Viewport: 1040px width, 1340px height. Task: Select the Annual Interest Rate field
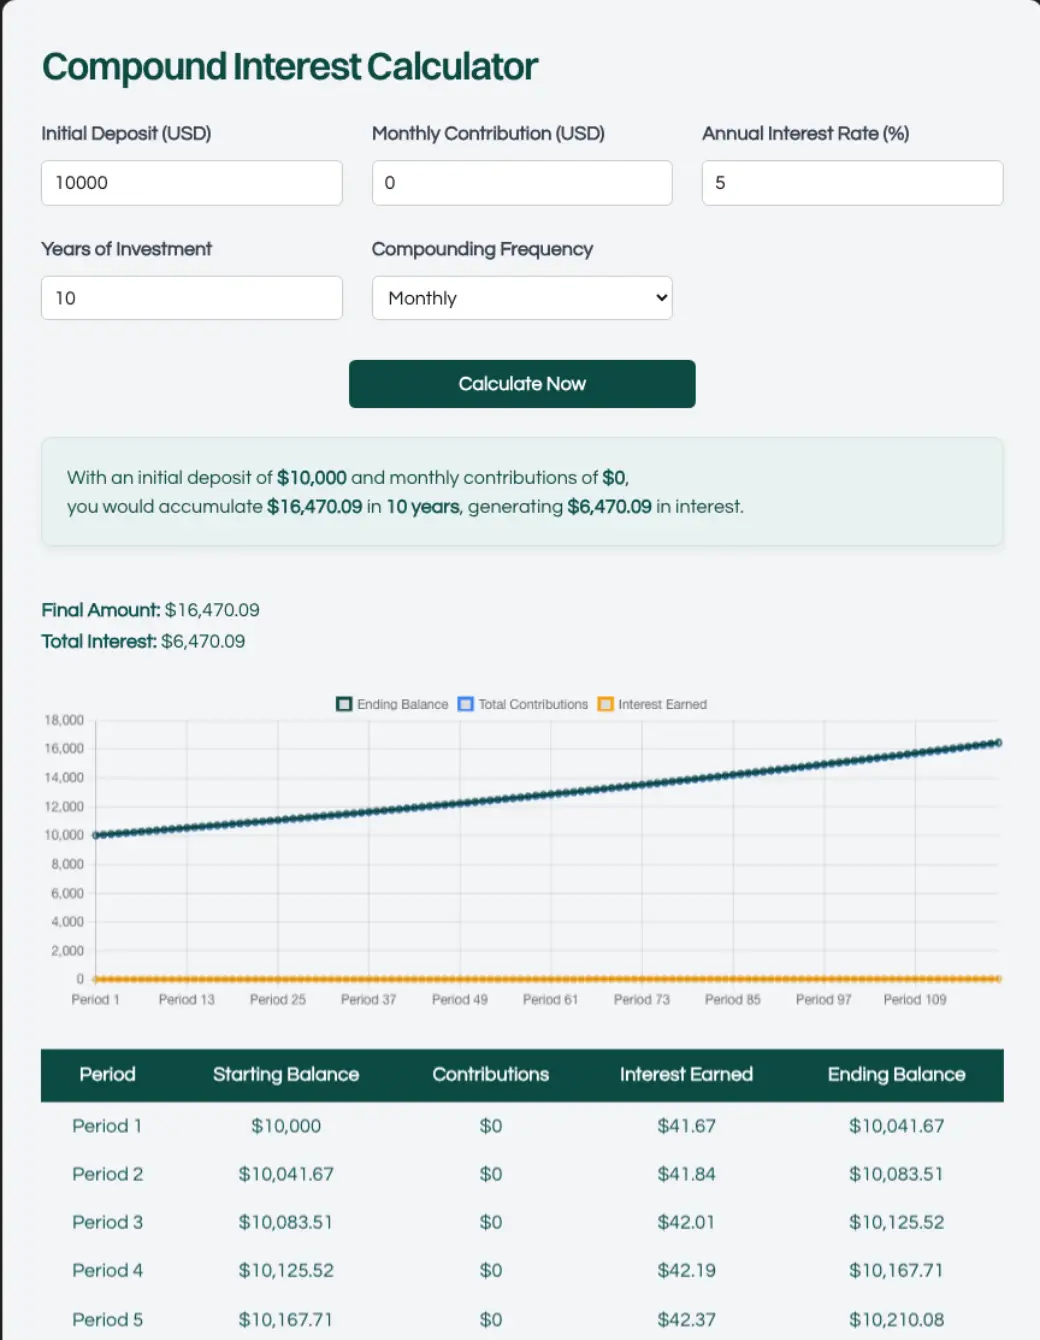[851, 183]
